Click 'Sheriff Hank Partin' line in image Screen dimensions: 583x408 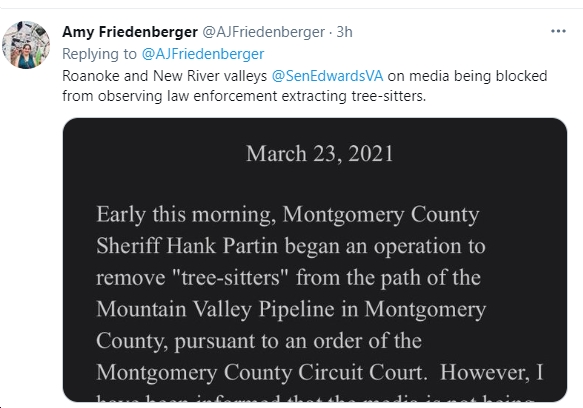coord(291,246)
